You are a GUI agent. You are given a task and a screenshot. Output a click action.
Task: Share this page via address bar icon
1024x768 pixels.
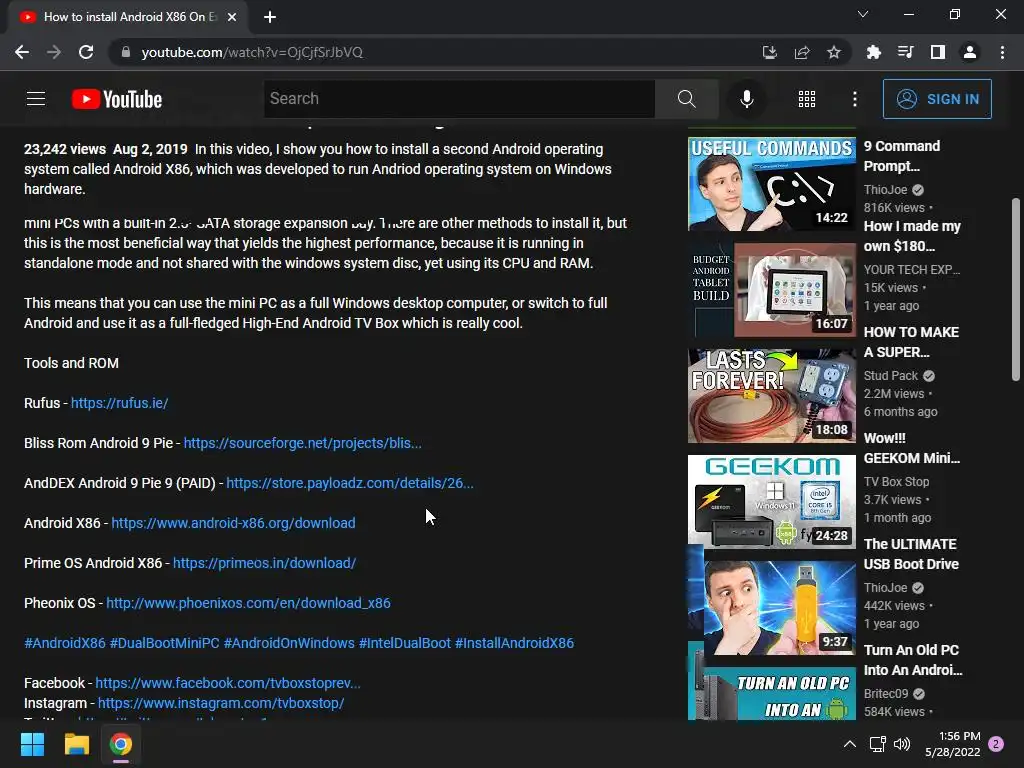(x=801, y=52)
